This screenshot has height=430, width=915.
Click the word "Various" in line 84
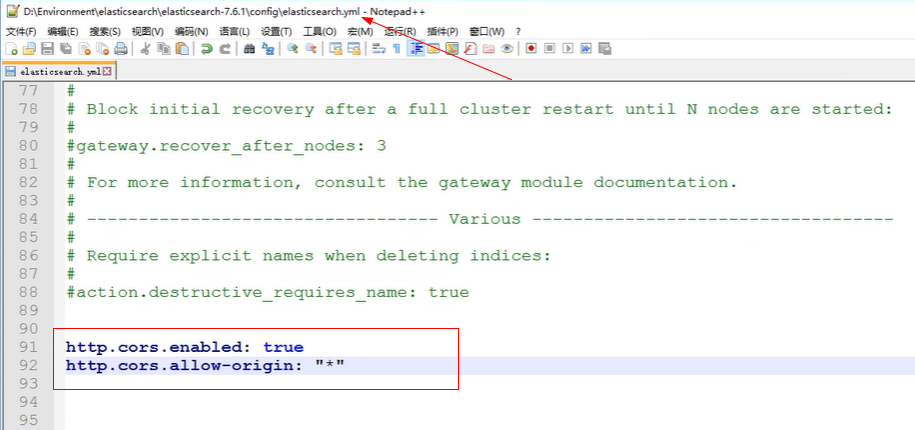484,219
